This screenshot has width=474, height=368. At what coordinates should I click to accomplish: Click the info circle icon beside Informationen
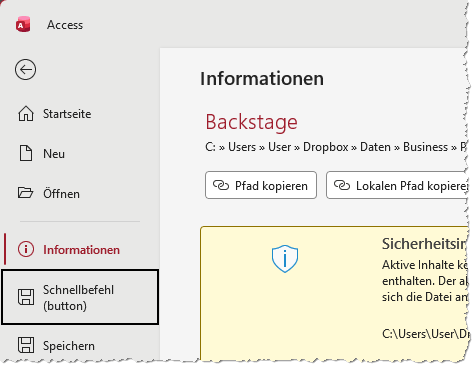26,249
